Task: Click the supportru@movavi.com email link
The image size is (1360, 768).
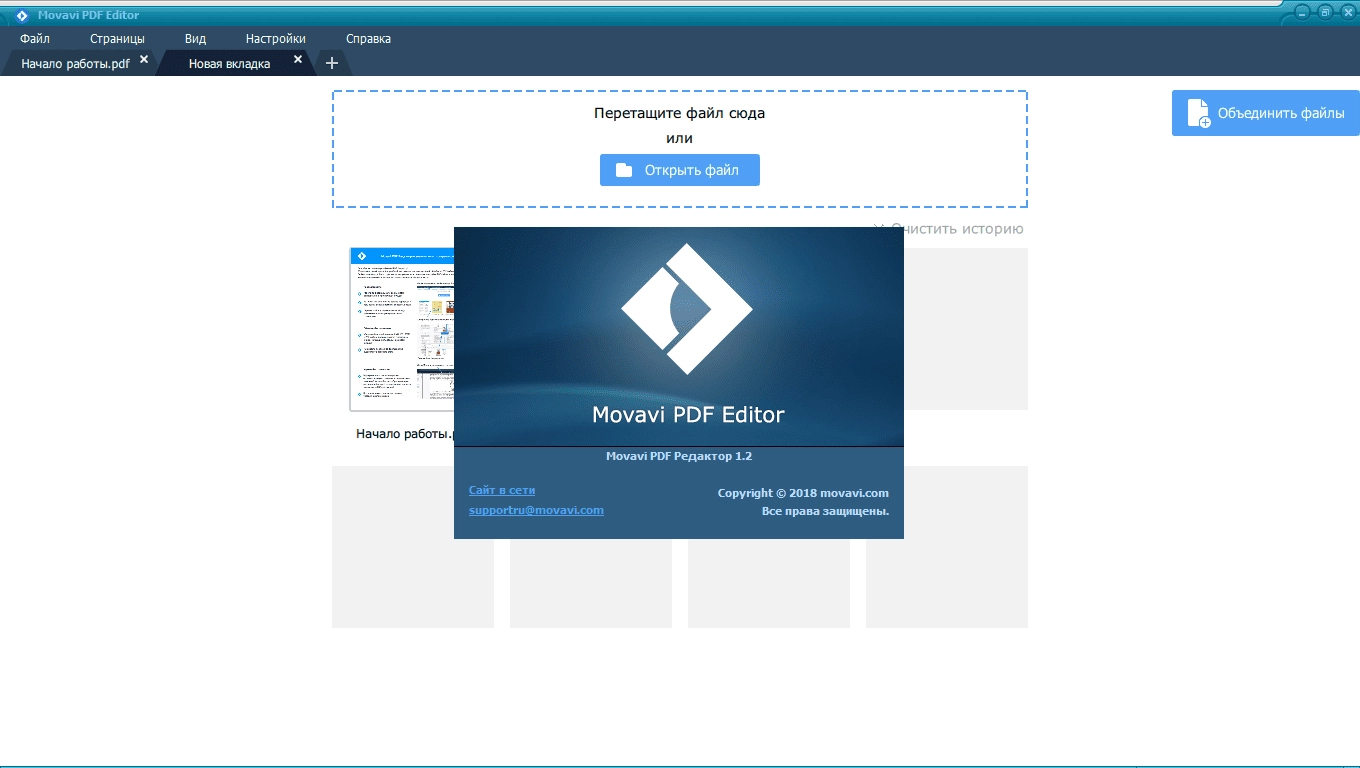Action: 536,510
